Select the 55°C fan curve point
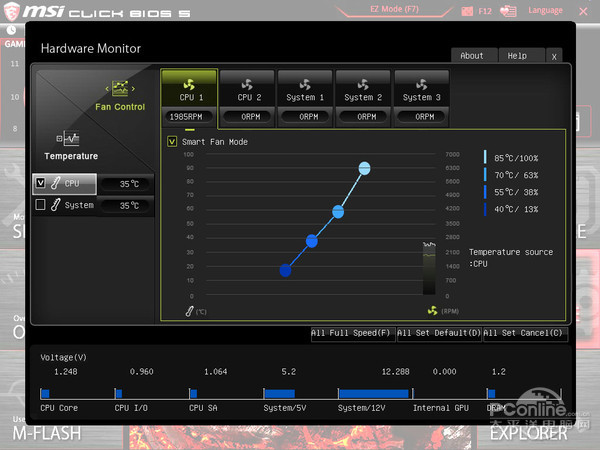Viewport: 600px width, 450px height. click(x=312, y=241)
